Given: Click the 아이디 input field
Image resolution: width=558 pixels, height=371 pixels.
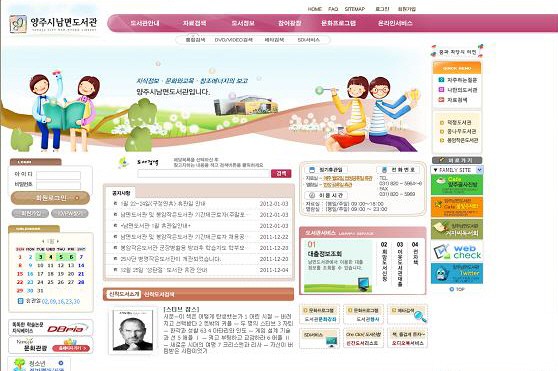Looking at the screenshot, I should pyautogui.click(x=58, y=175).
